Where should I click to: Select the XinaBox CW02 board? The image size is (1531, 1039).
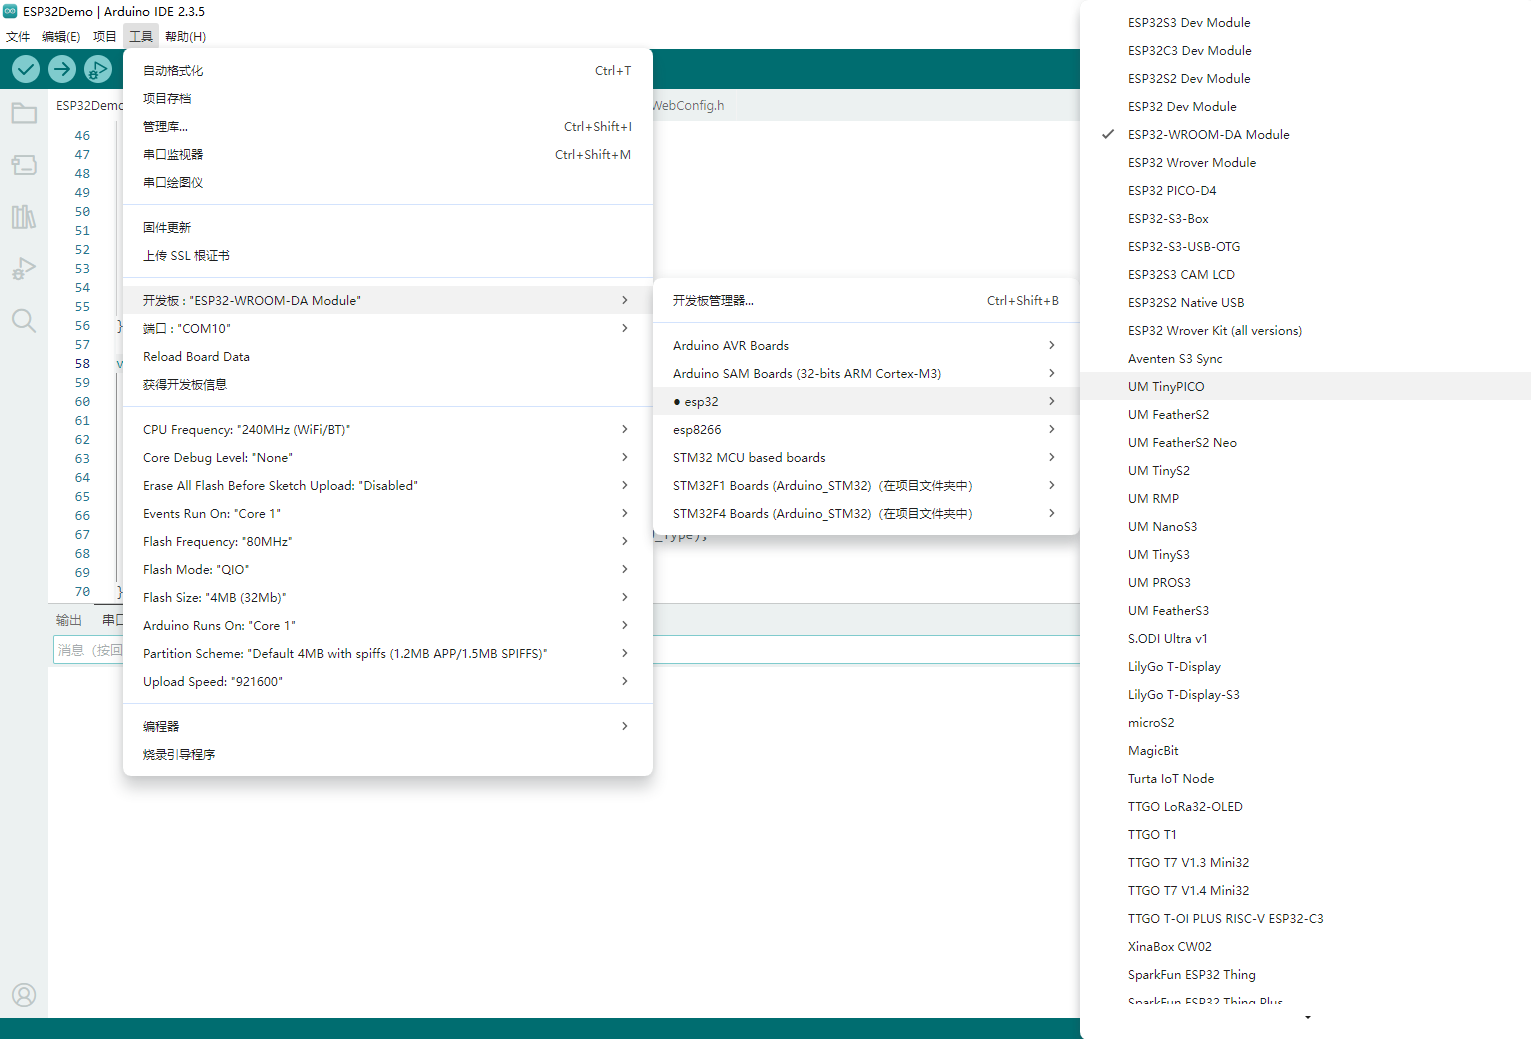[1305, 946]
